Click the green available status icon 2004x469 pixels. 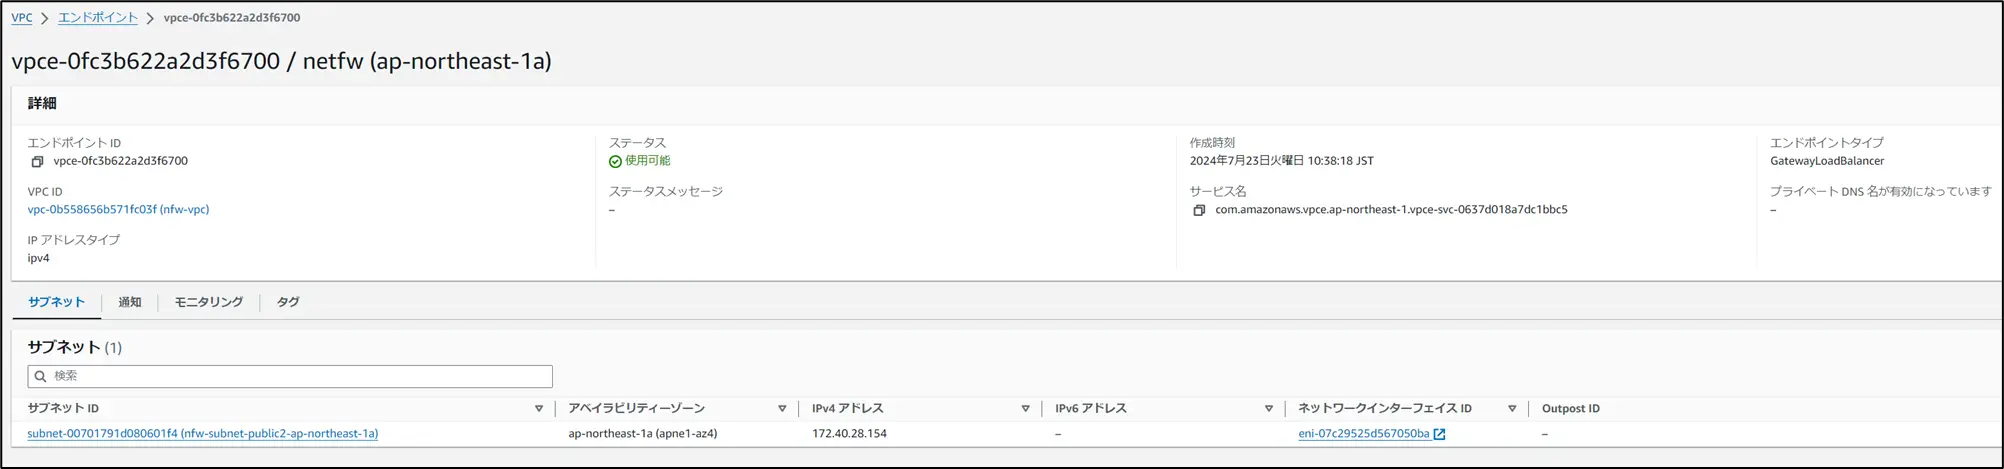[615, 161]
